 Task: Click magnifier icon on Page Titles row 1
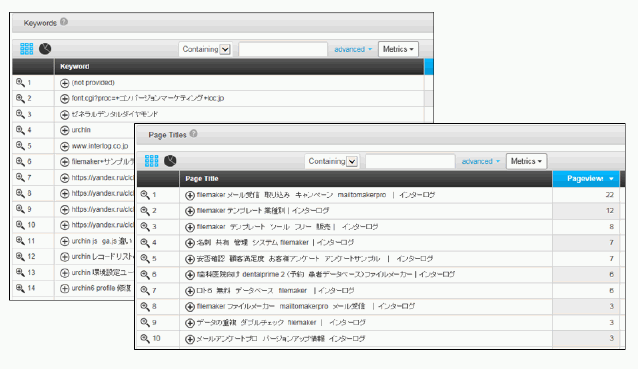(x=145, y=195)
